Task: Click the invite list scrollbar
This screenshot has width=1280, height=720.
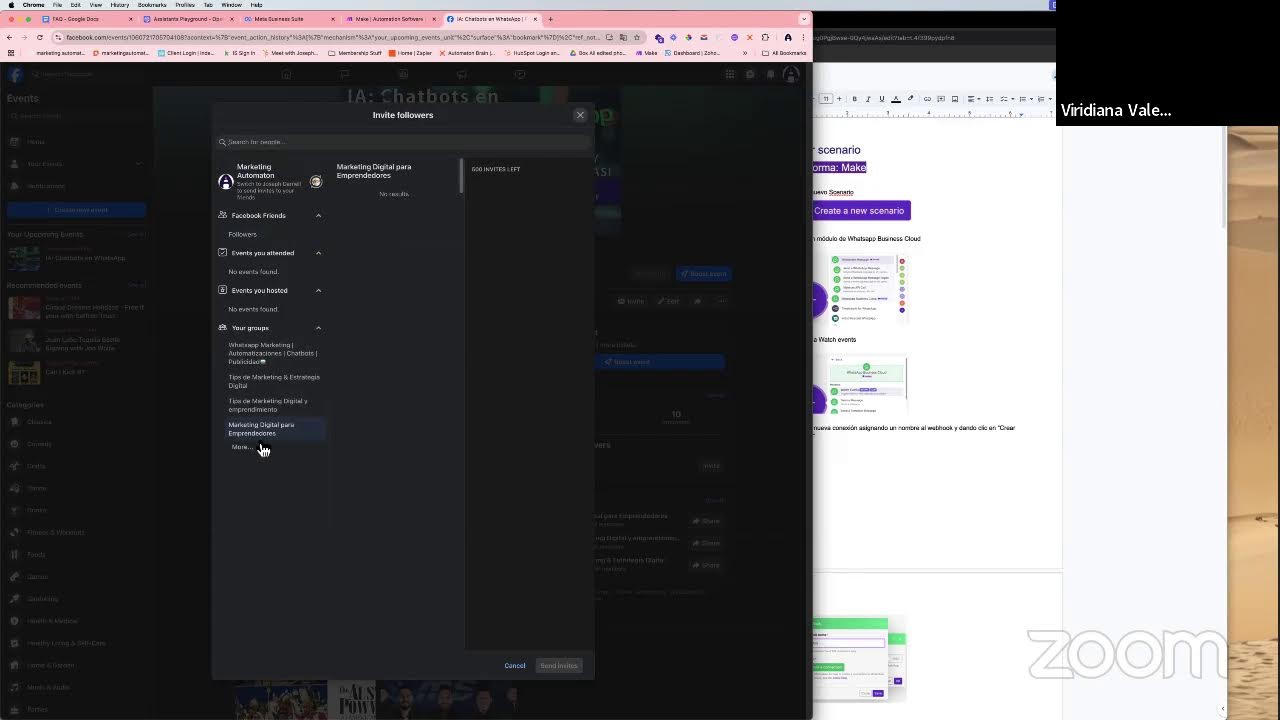Action: [x=461, y=176]
